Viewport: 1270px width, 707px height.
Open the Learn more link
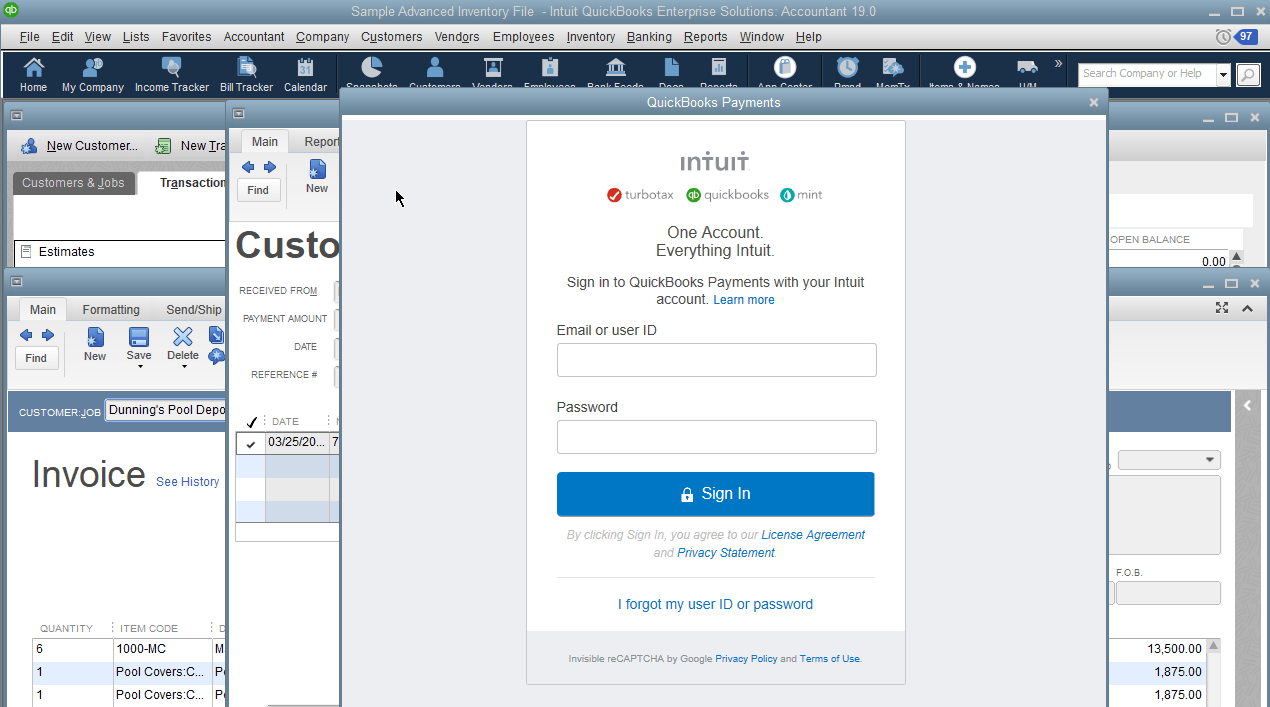(744, 300)
